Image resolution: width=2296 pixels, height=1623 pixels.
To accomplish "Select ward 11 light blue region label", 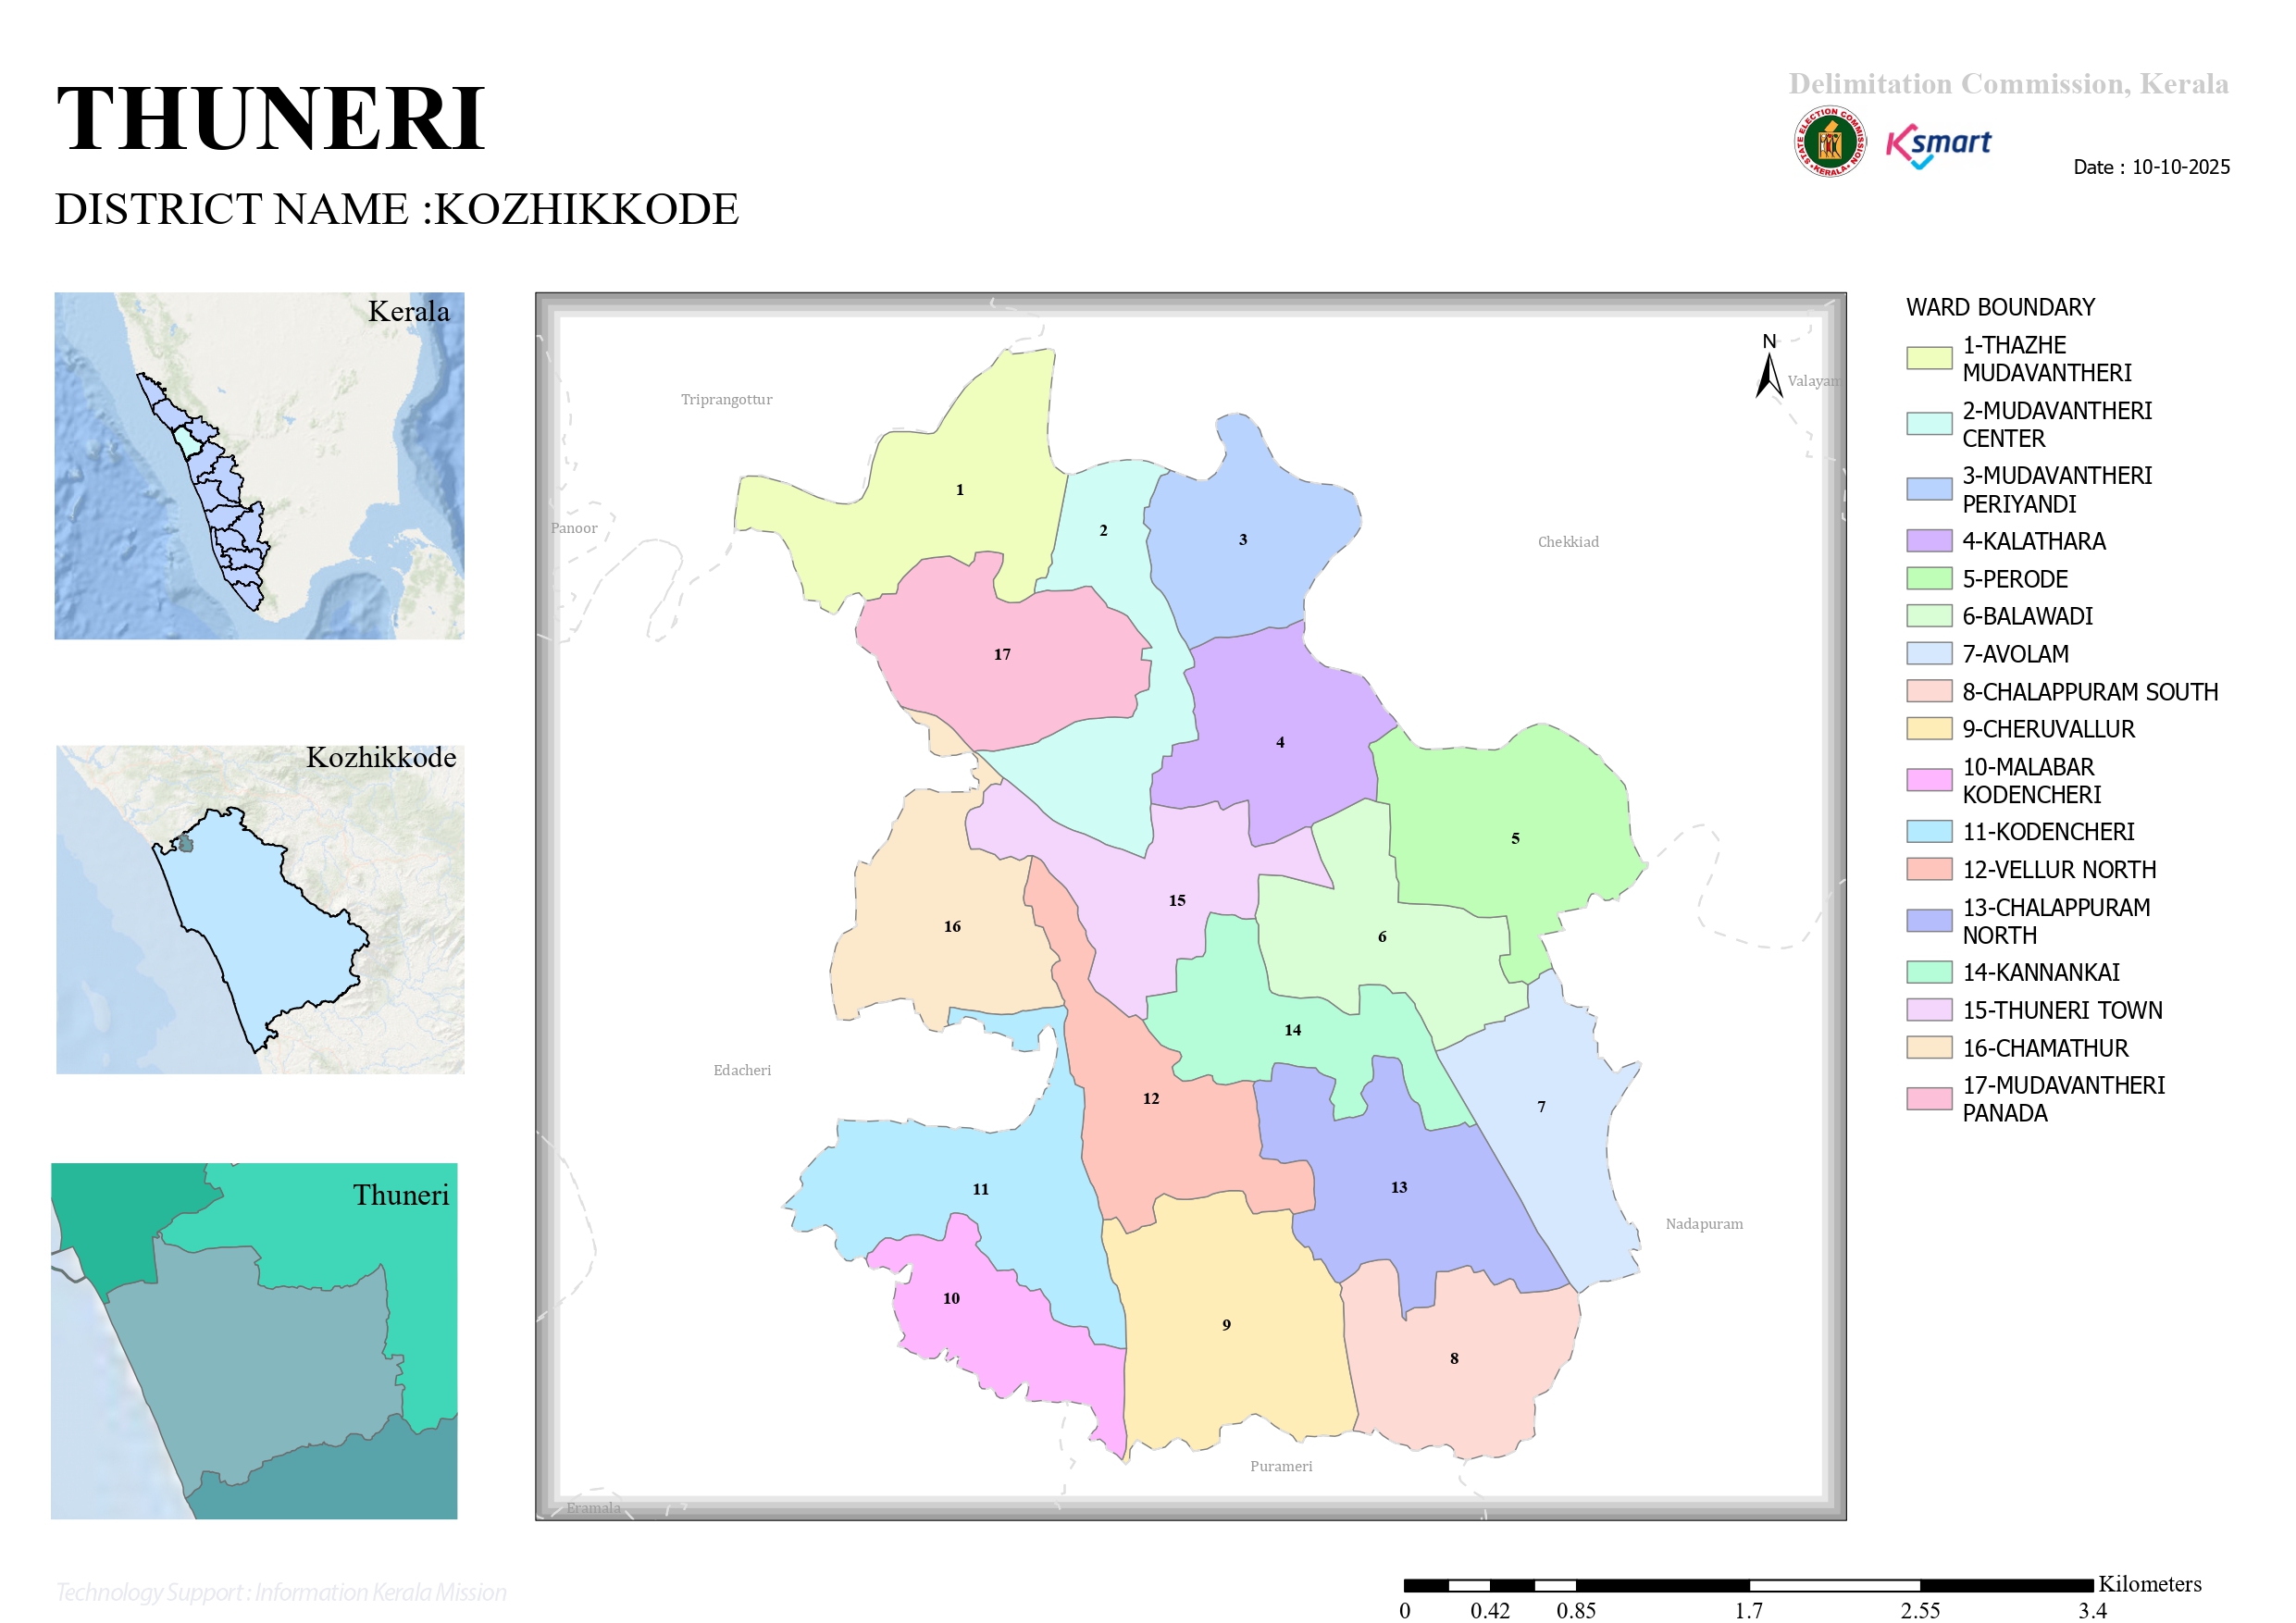I will pyautogui.click(x=981, y=1190).
